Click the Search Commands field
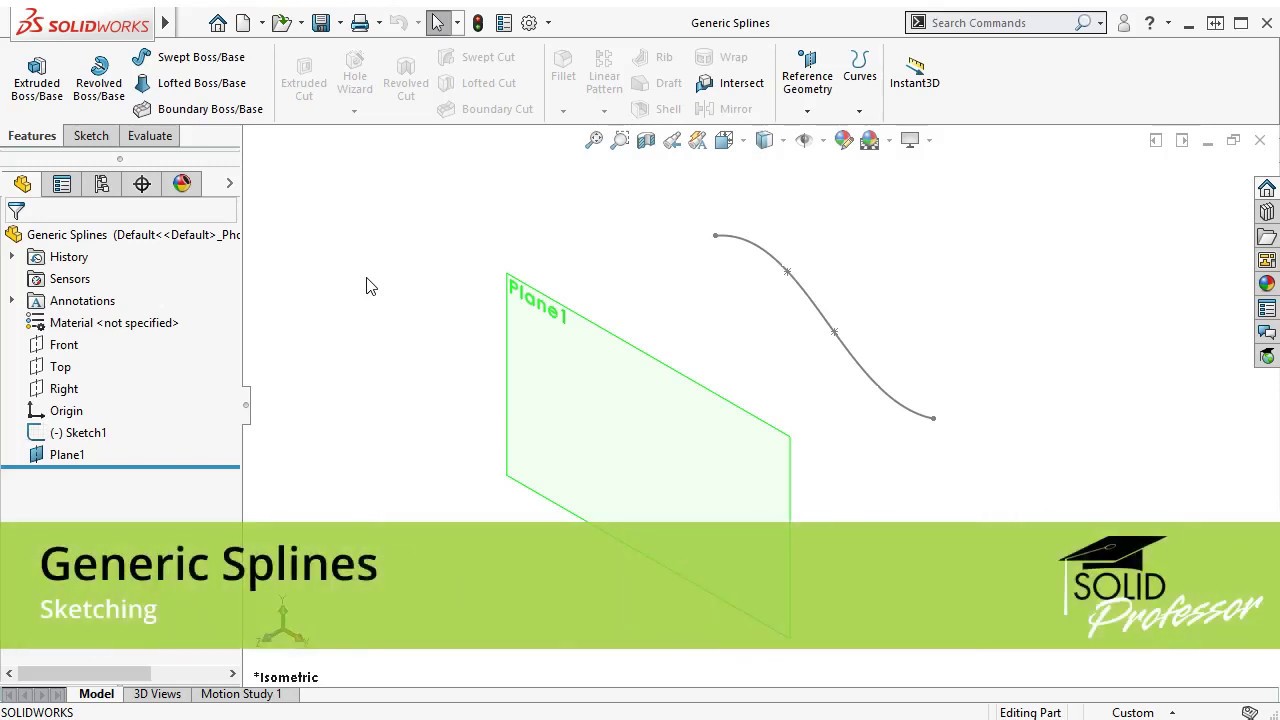The width and height of the screenshot is (1280, 720). [1004, 22]
